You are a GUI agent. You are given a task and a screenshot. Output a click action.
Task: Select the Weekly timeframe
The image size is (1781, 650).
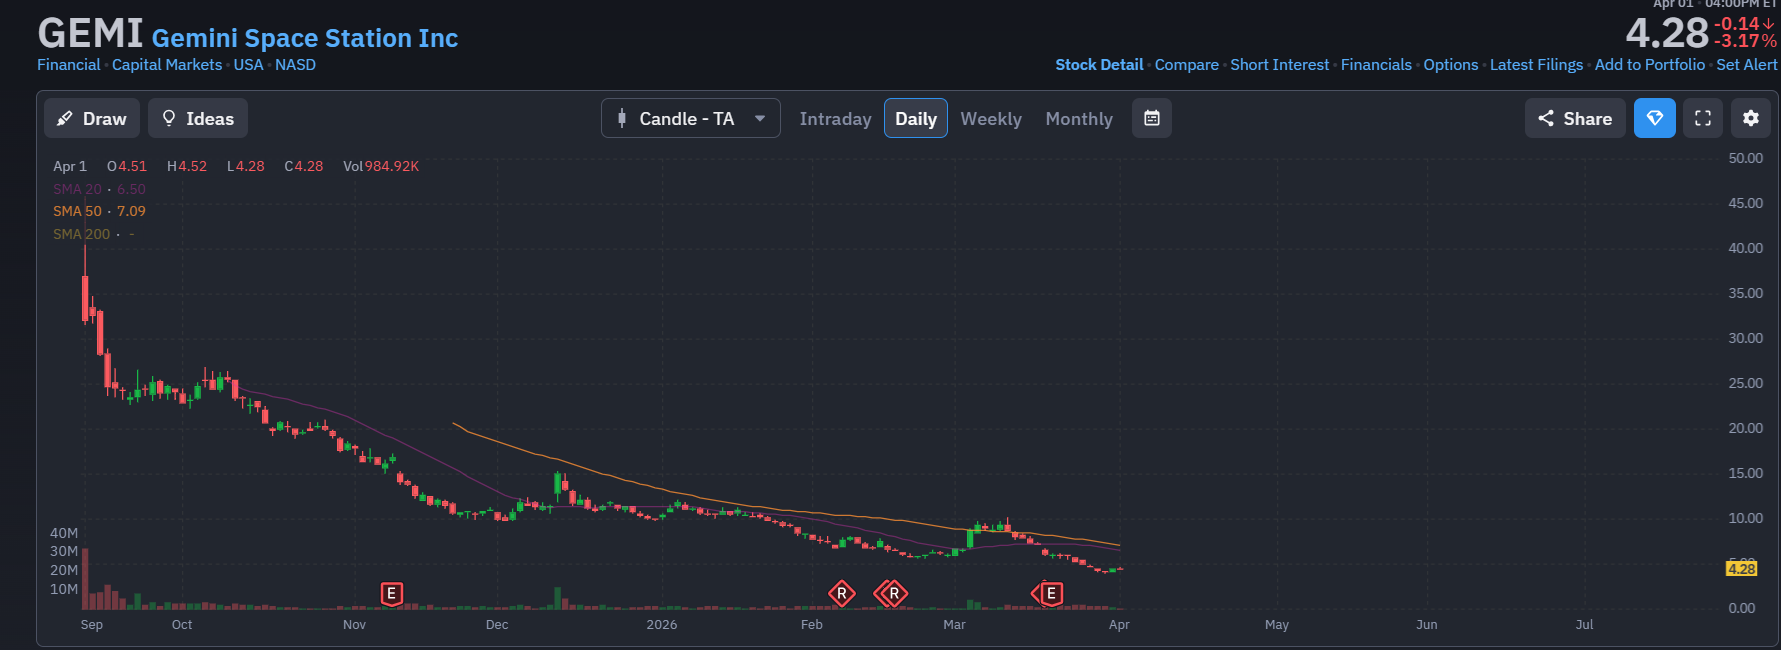(991, 119)
